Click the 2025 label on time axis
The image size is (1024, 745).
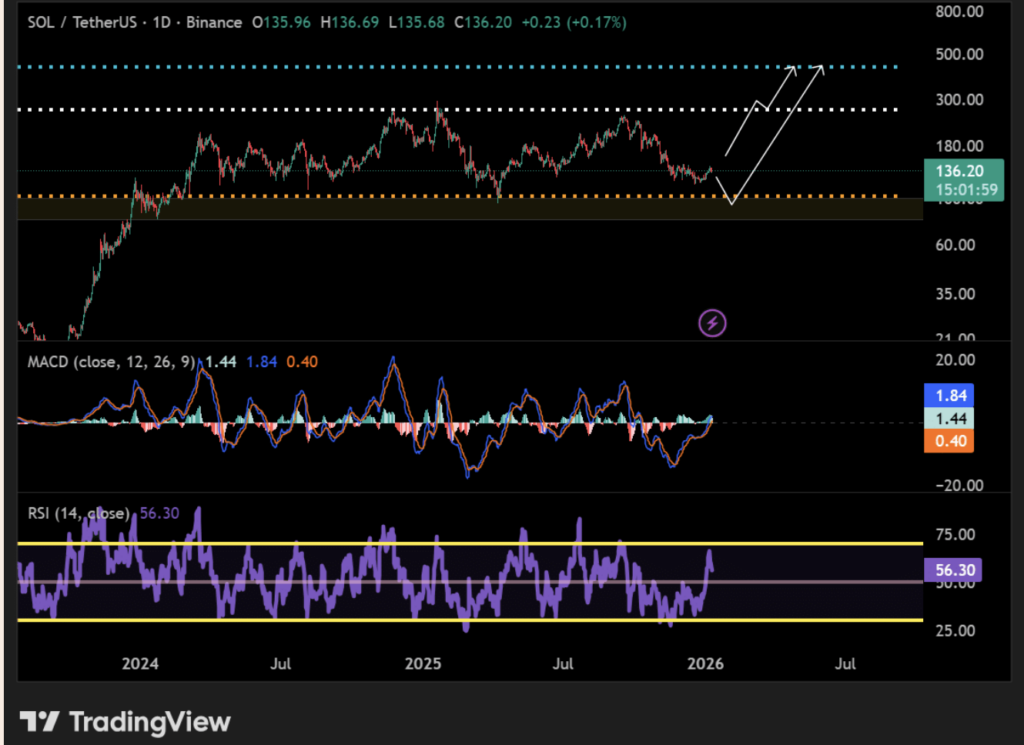click(423, 663)
